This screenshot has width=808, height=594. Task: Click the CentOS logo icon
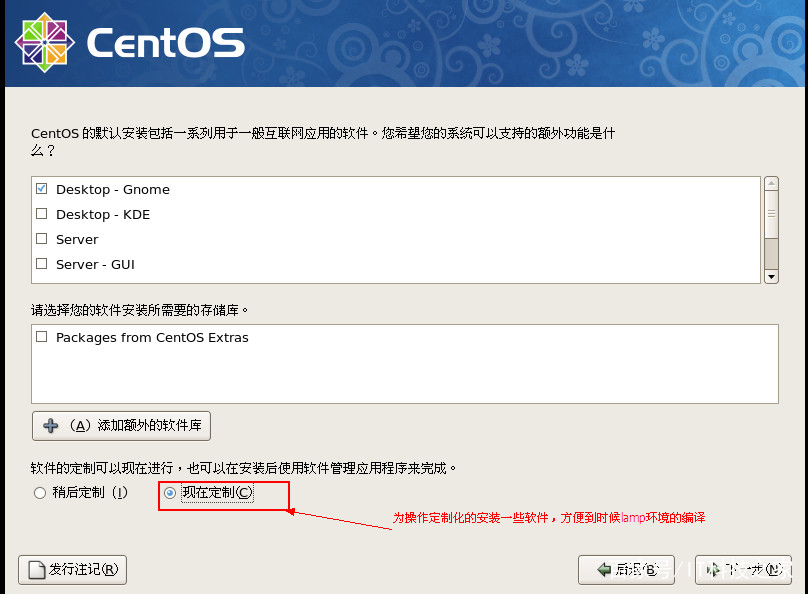[45, 42]
